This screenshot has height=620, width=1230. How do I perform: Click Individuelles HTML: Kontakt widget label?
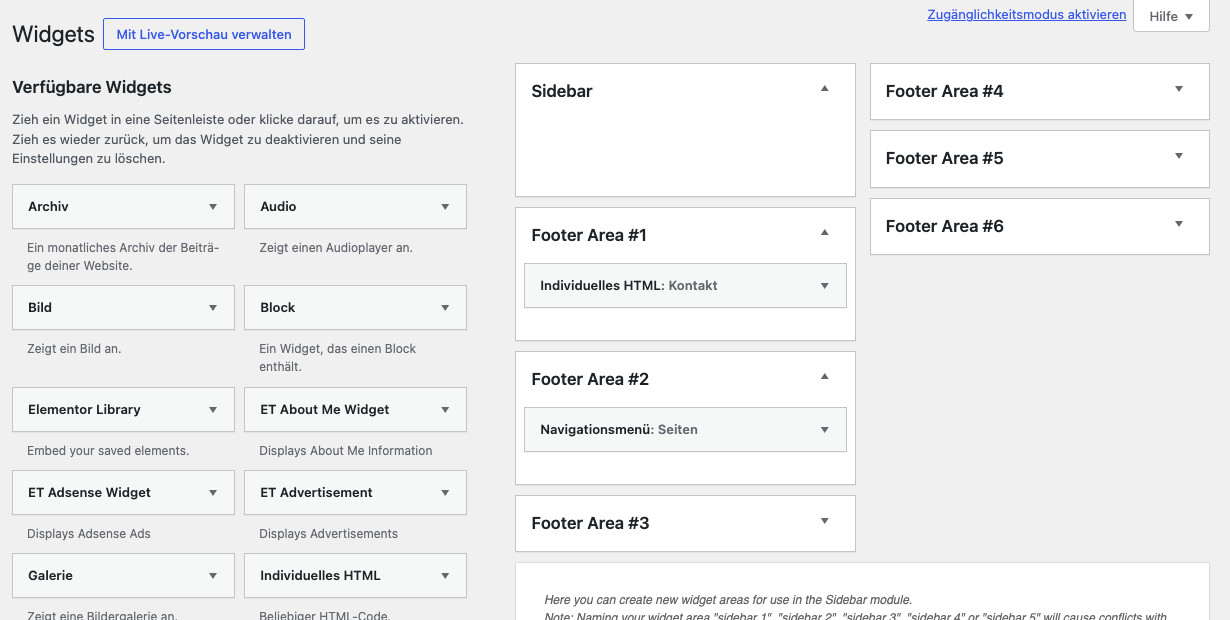coord(629,285)
